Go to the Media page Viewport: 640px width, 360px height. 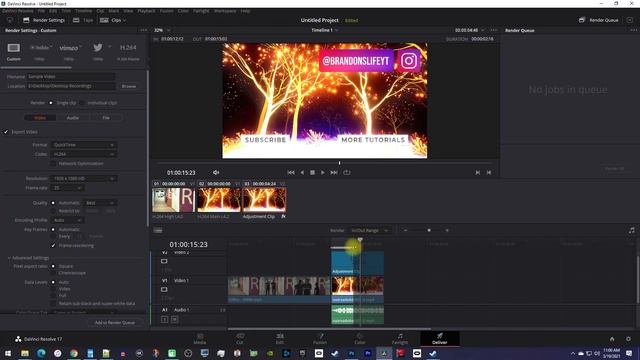(200, 339)
